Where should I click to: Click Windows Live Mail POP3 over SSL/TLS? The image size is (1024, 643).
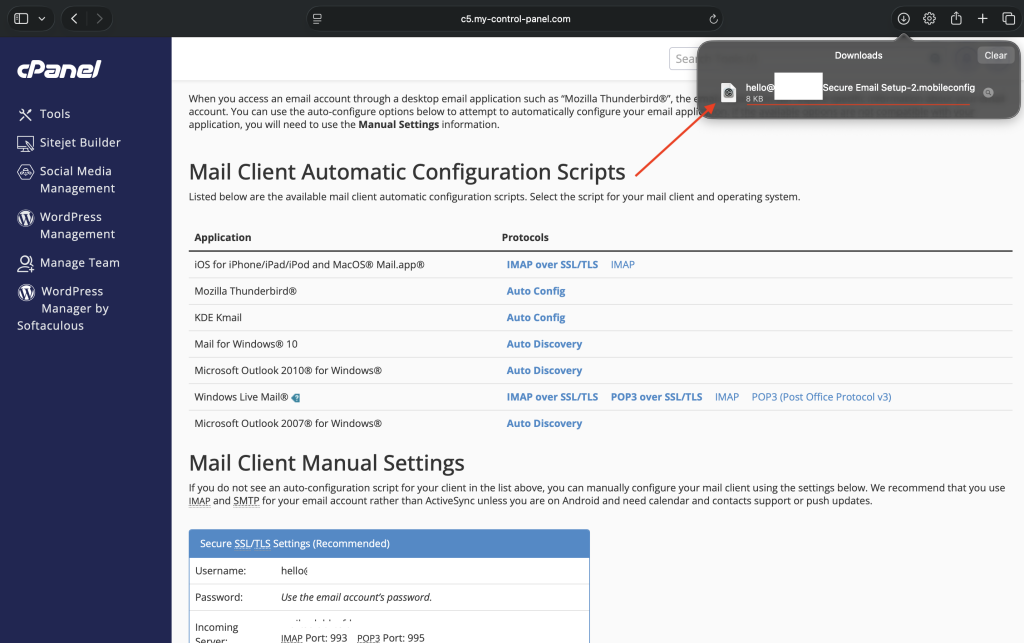tap(656, 397)
